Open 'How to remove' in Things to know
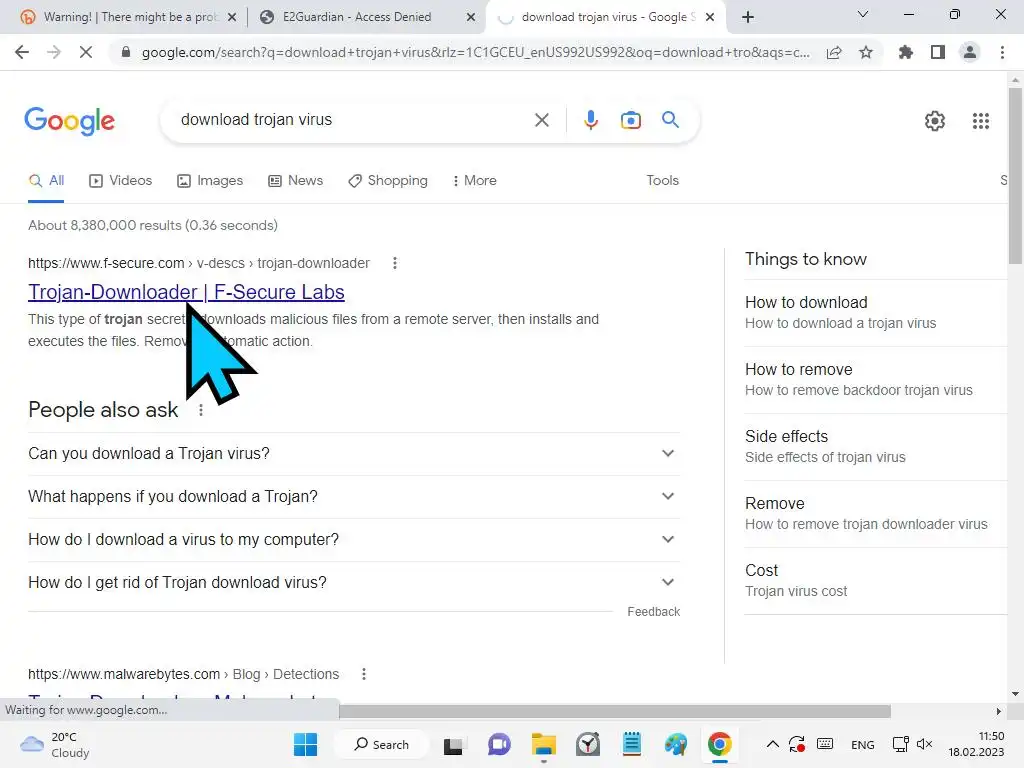 (876, 379)
